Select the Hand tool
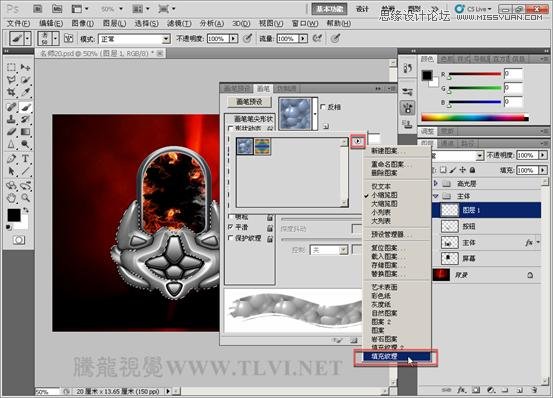Screen dimensions: 553x398 pos(11,197)
